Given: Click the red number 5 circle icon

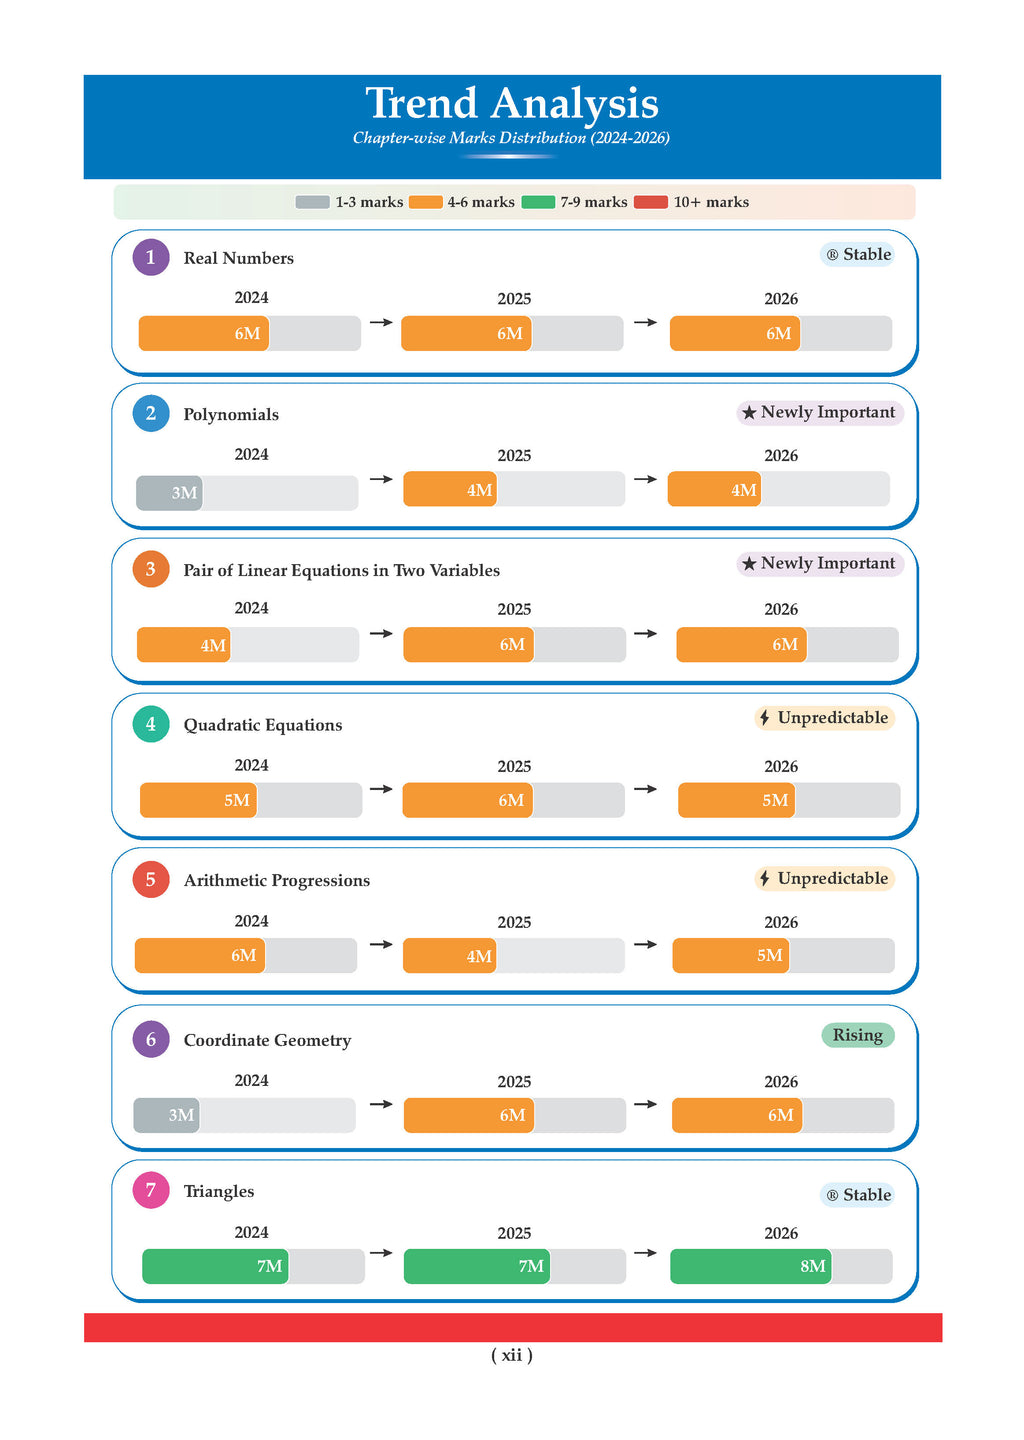Looking at the screenshot, I should [x=151, y=880].
